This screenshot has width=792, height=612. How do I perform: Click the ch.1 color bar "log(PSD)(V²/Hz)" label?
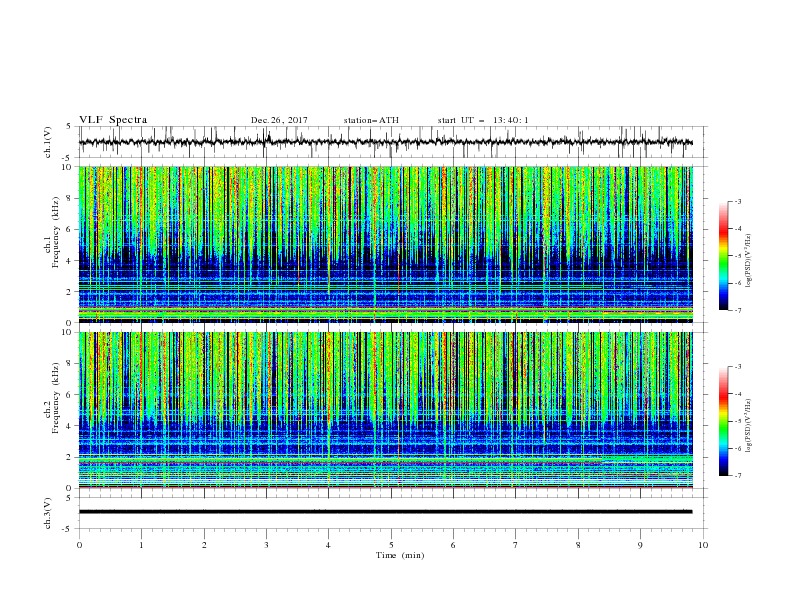tap(749, 261)
